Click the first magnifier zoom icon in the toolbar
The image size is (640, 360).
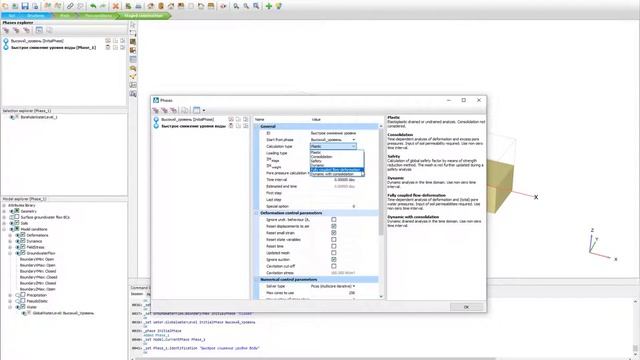[236, 6]
